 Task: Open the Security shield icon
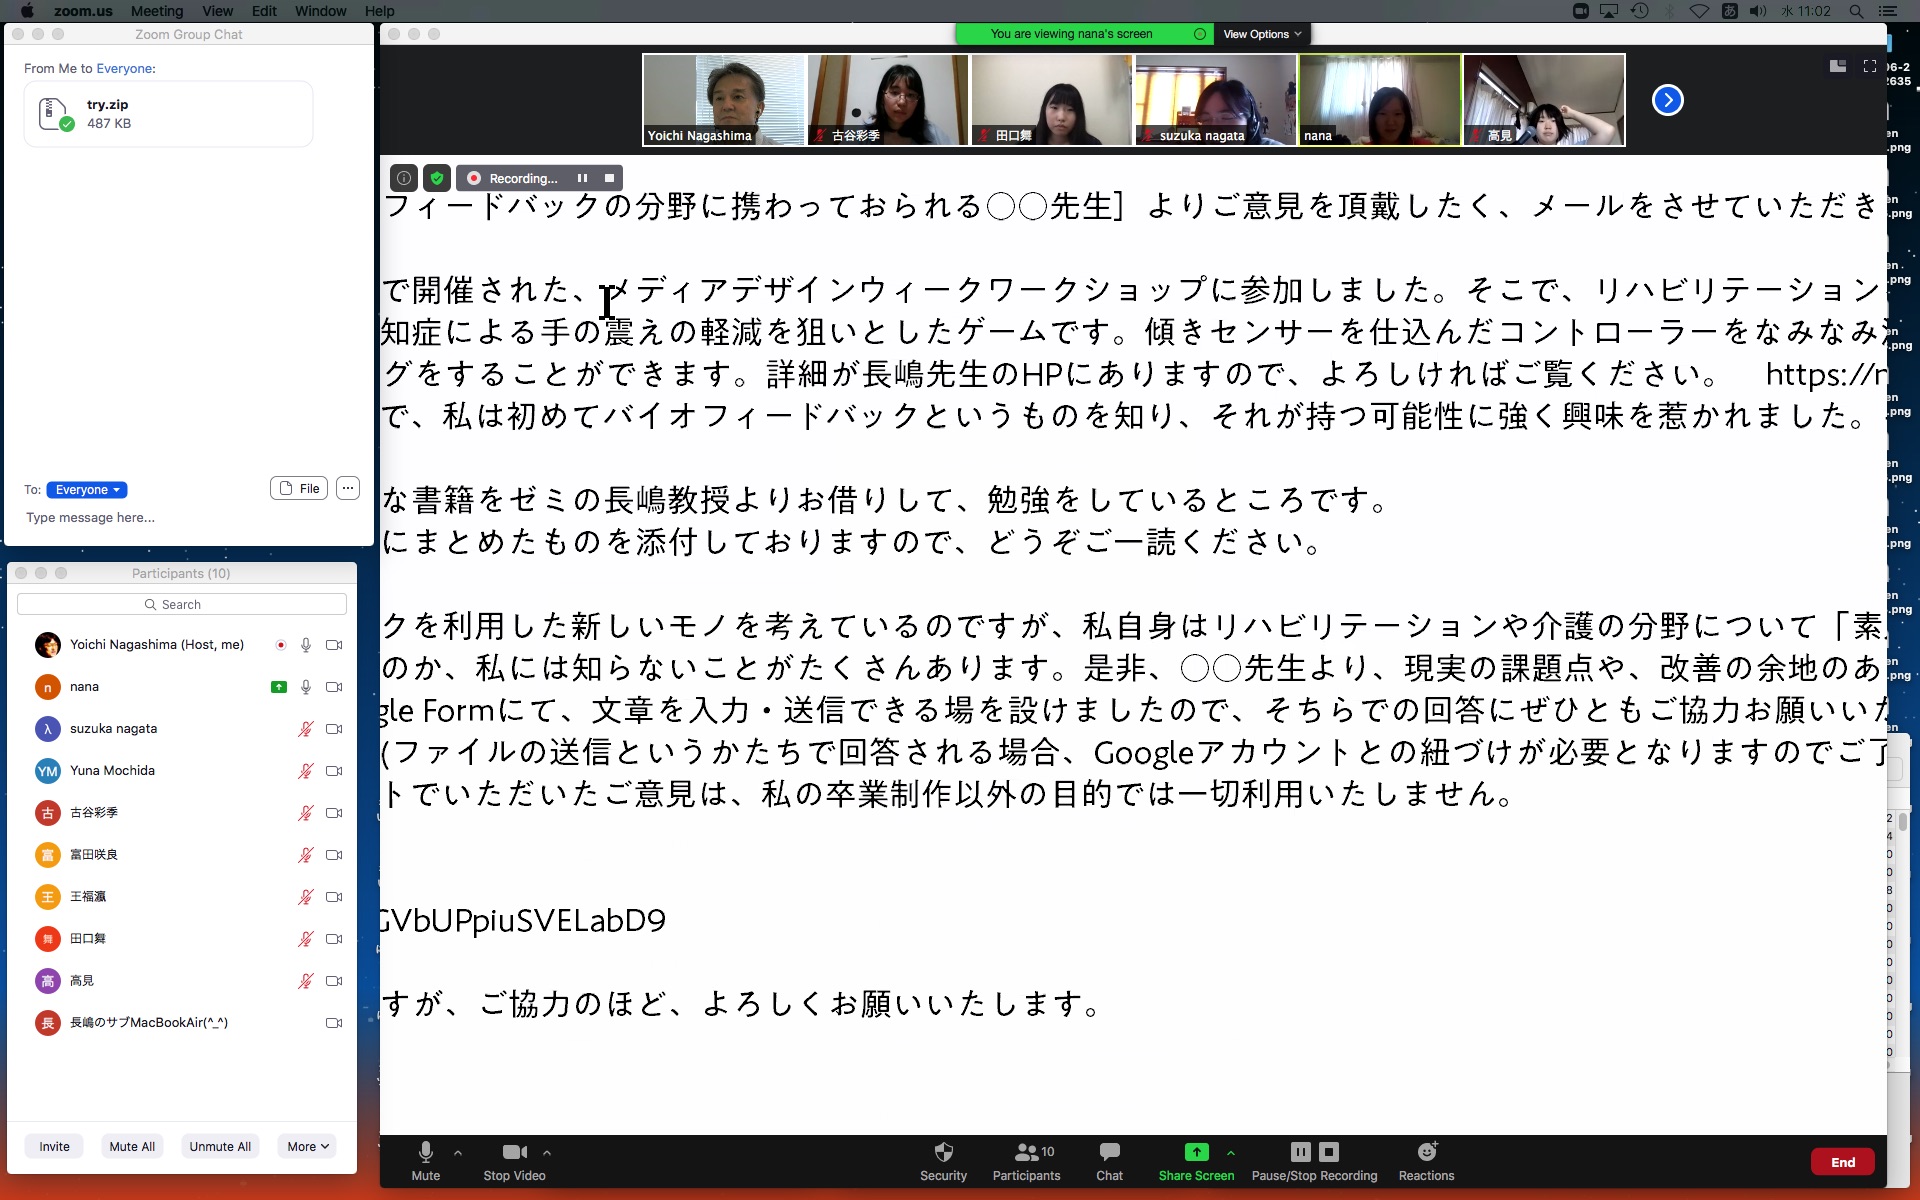[943, 1152]
